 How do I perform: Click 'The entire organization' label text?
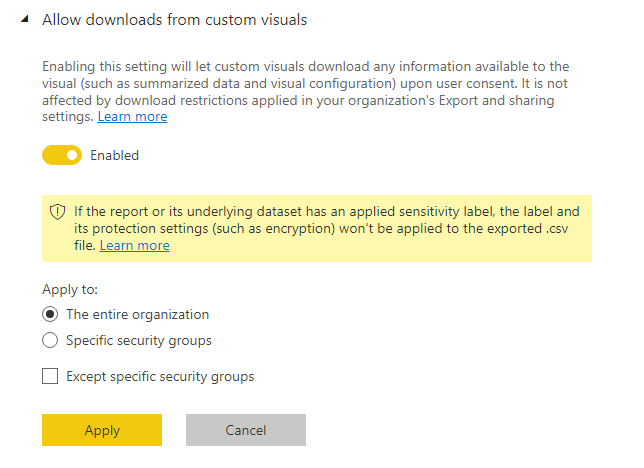pos(138,314)
